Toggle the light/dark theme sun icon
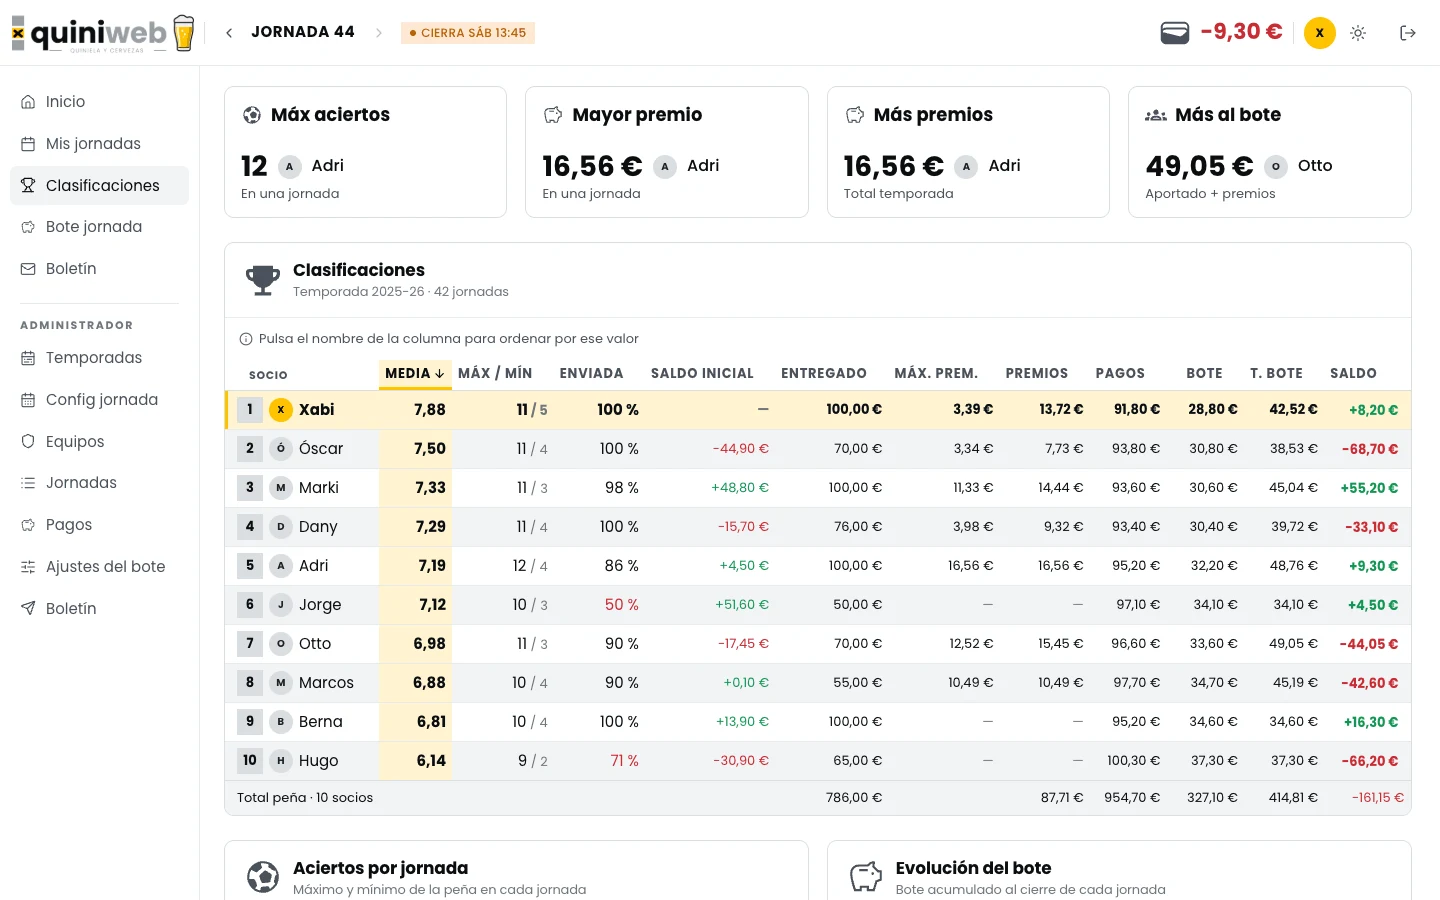Viewport: 1440px width, 900px height. pyautogui.click(x=1358, y=33)
